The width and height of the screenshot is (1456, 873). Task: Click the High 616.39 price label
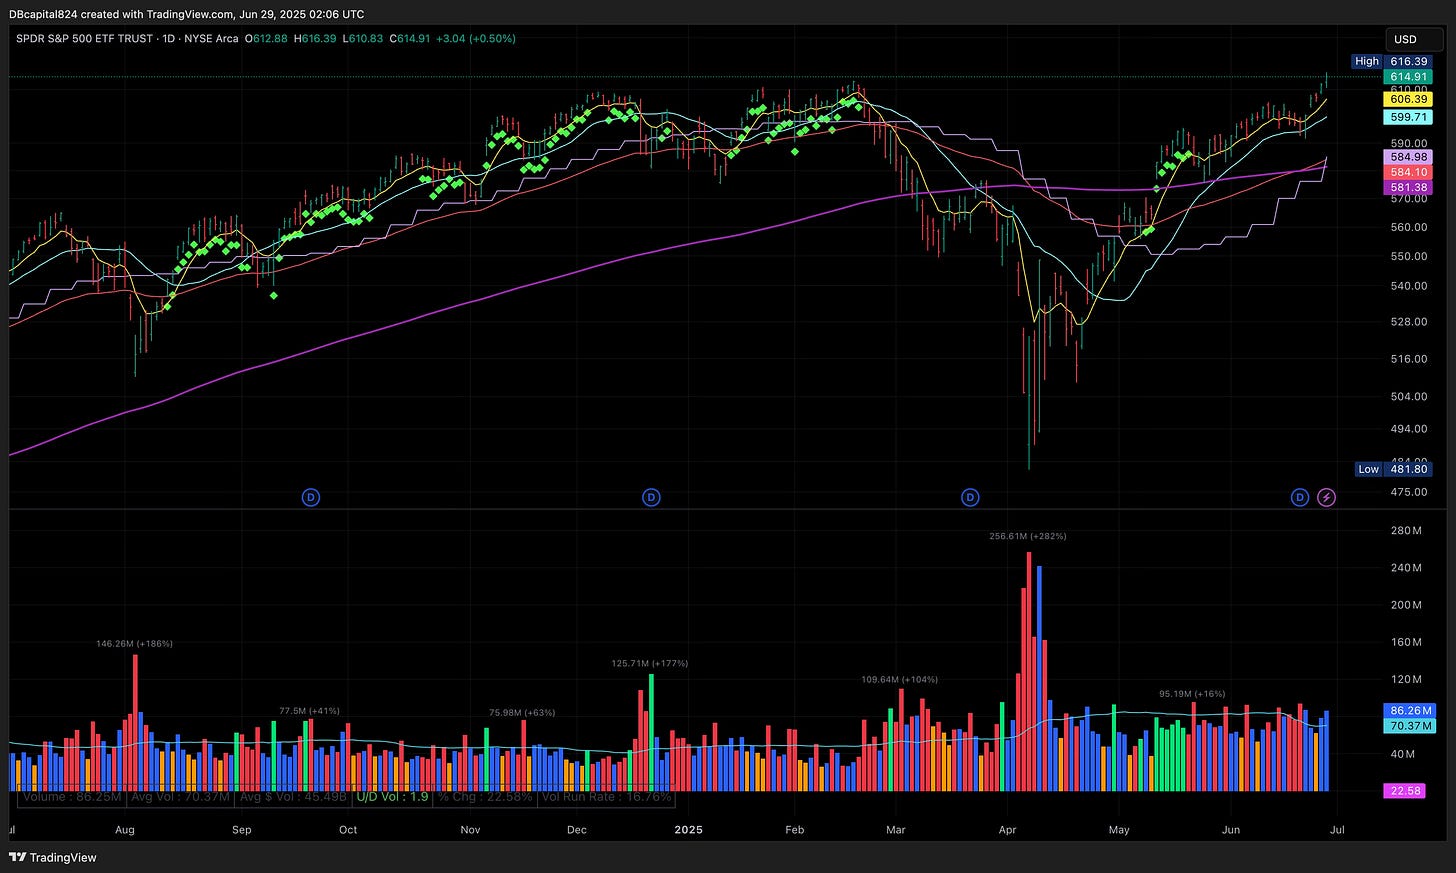click(x=1392, y=61)
